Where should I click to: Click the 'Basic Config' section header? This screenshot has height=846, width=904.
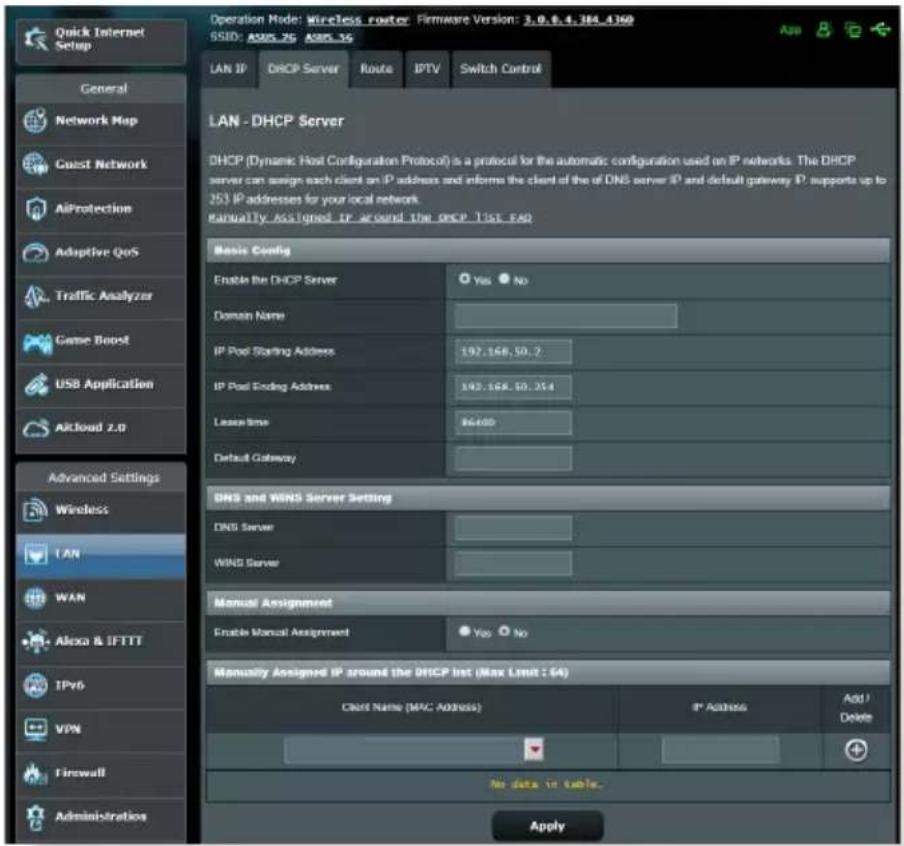coord(548,250)
